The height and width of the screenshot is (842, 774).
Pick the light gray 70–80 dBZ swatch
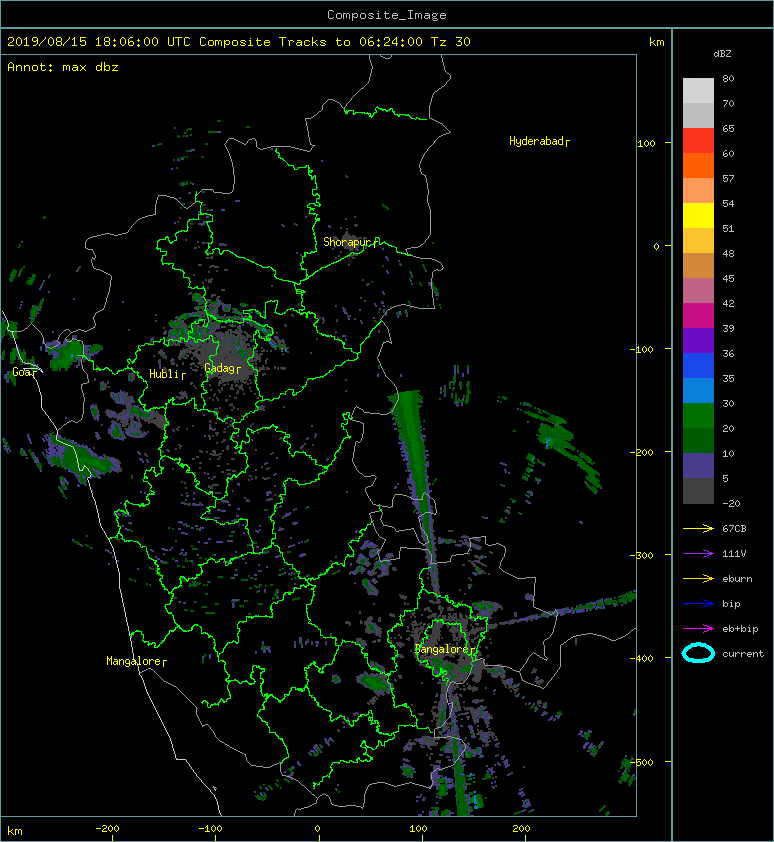point(698,90)
